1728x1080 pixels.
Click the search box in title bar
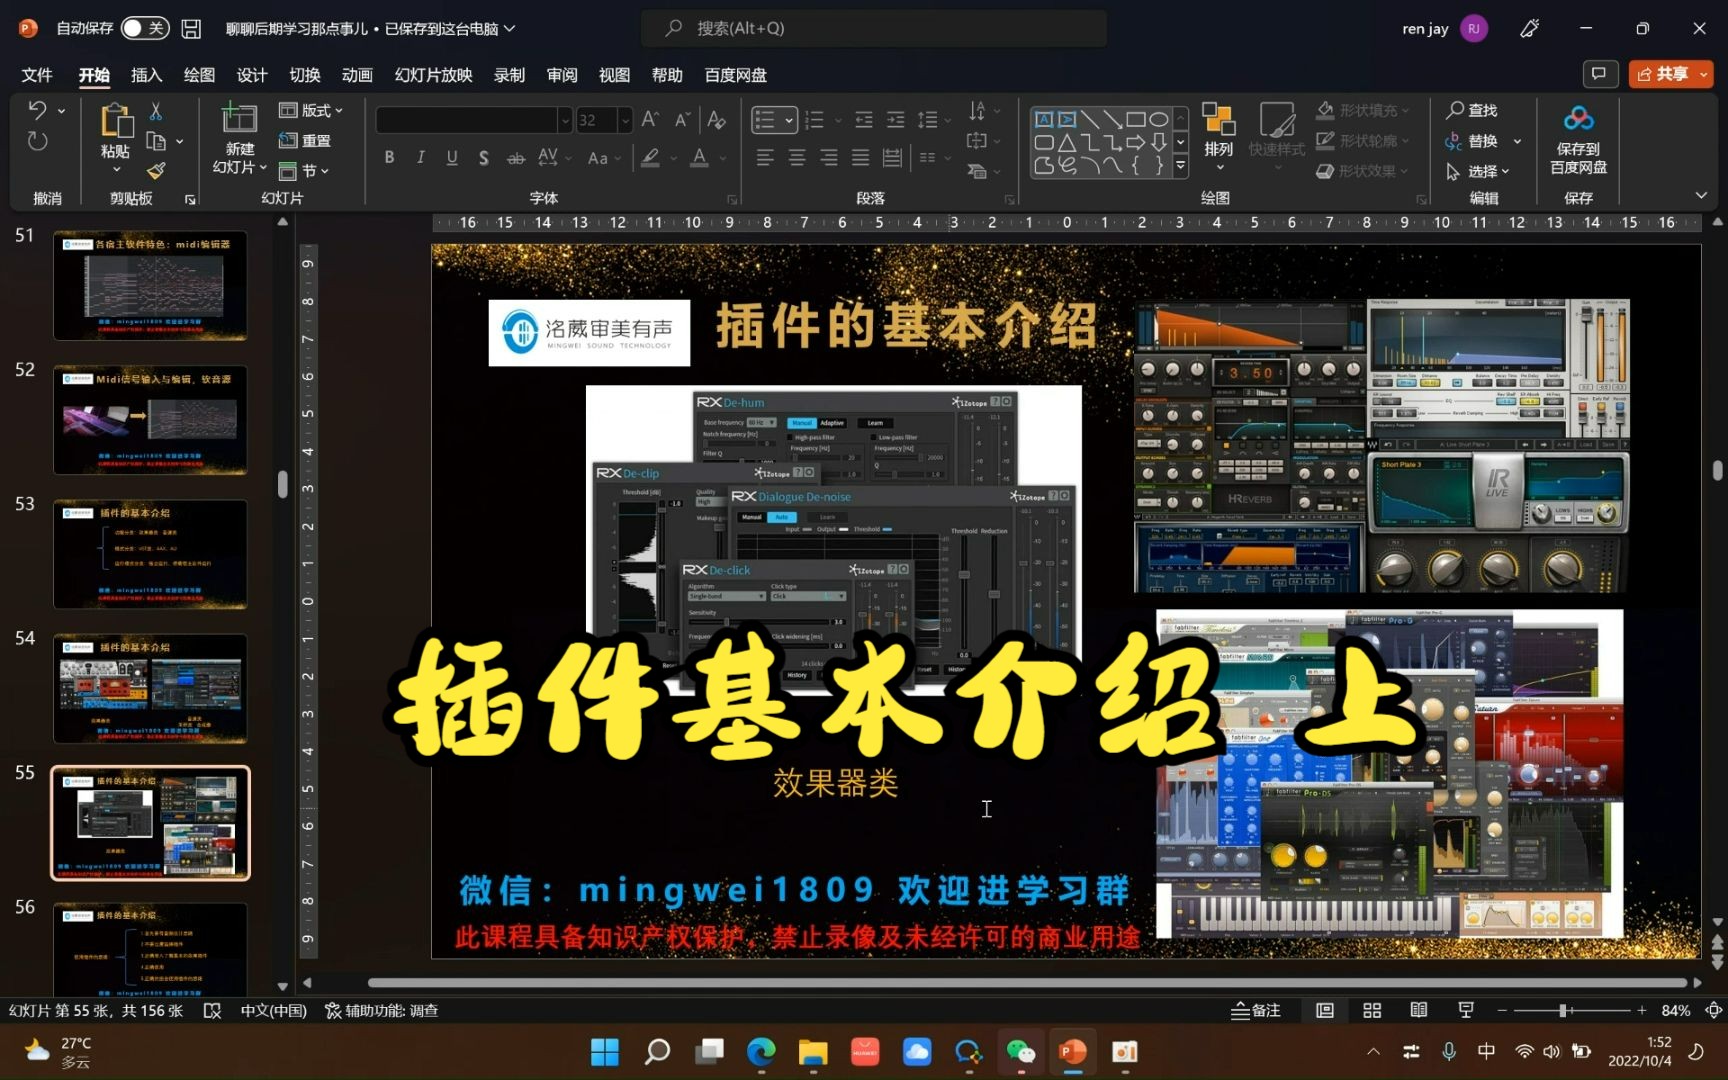[873, 28]
